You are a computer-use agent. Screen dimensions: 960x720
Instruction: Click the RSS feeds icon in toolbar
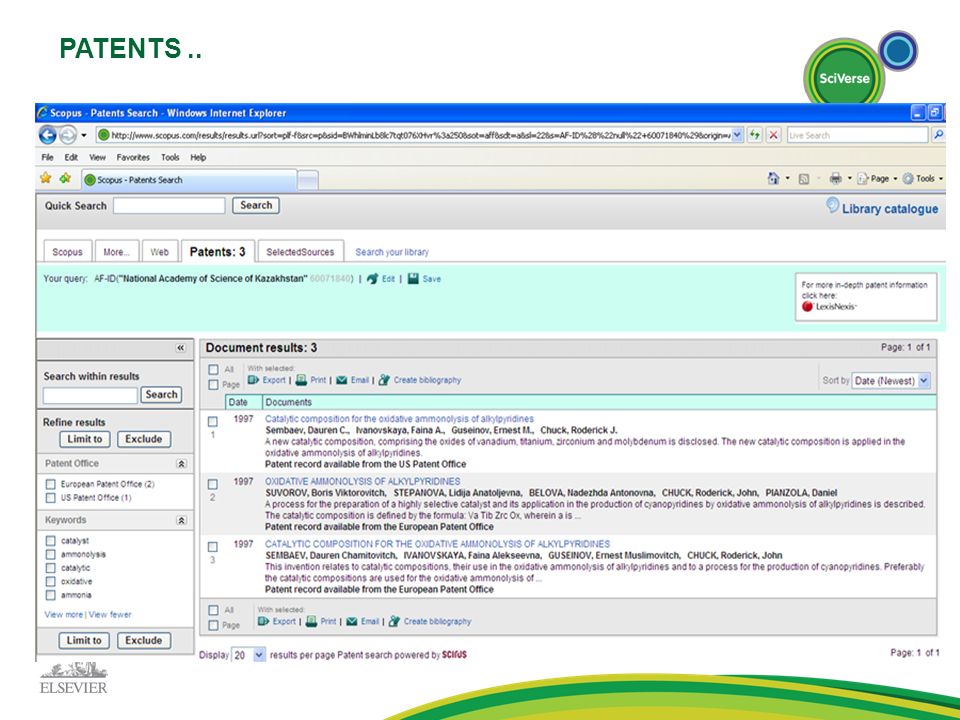tap(804, 179)
